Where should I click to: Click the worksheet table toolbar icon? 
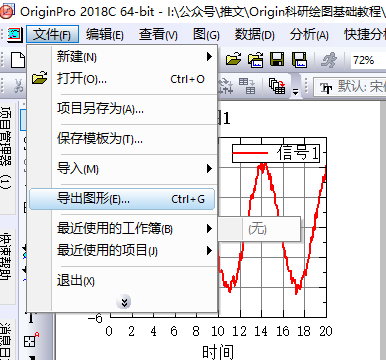coord(247,86)
